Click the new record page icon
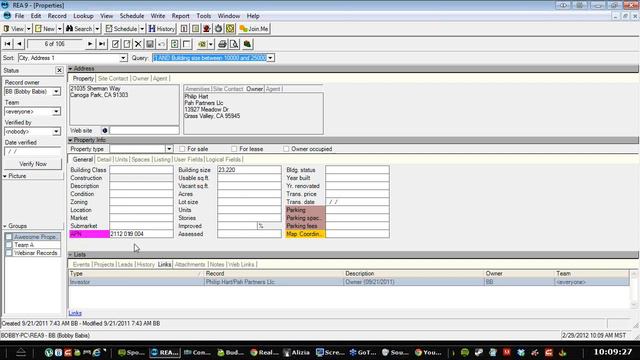 [127, 44]
